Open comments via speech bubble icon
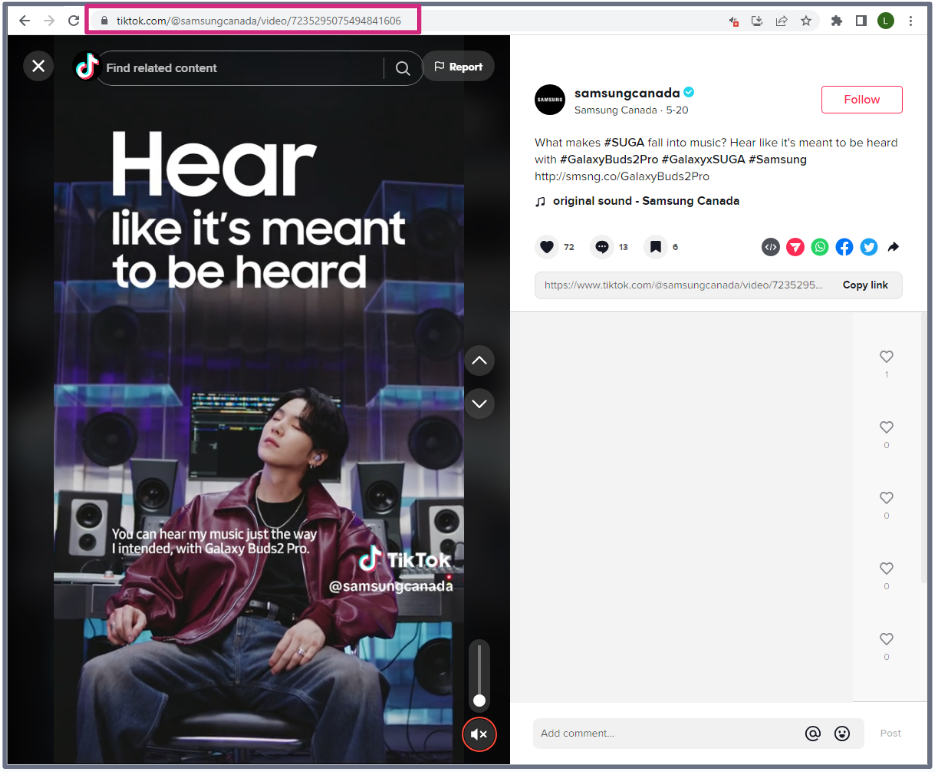This screenshot has height=772, width=936. click(601, 247)
